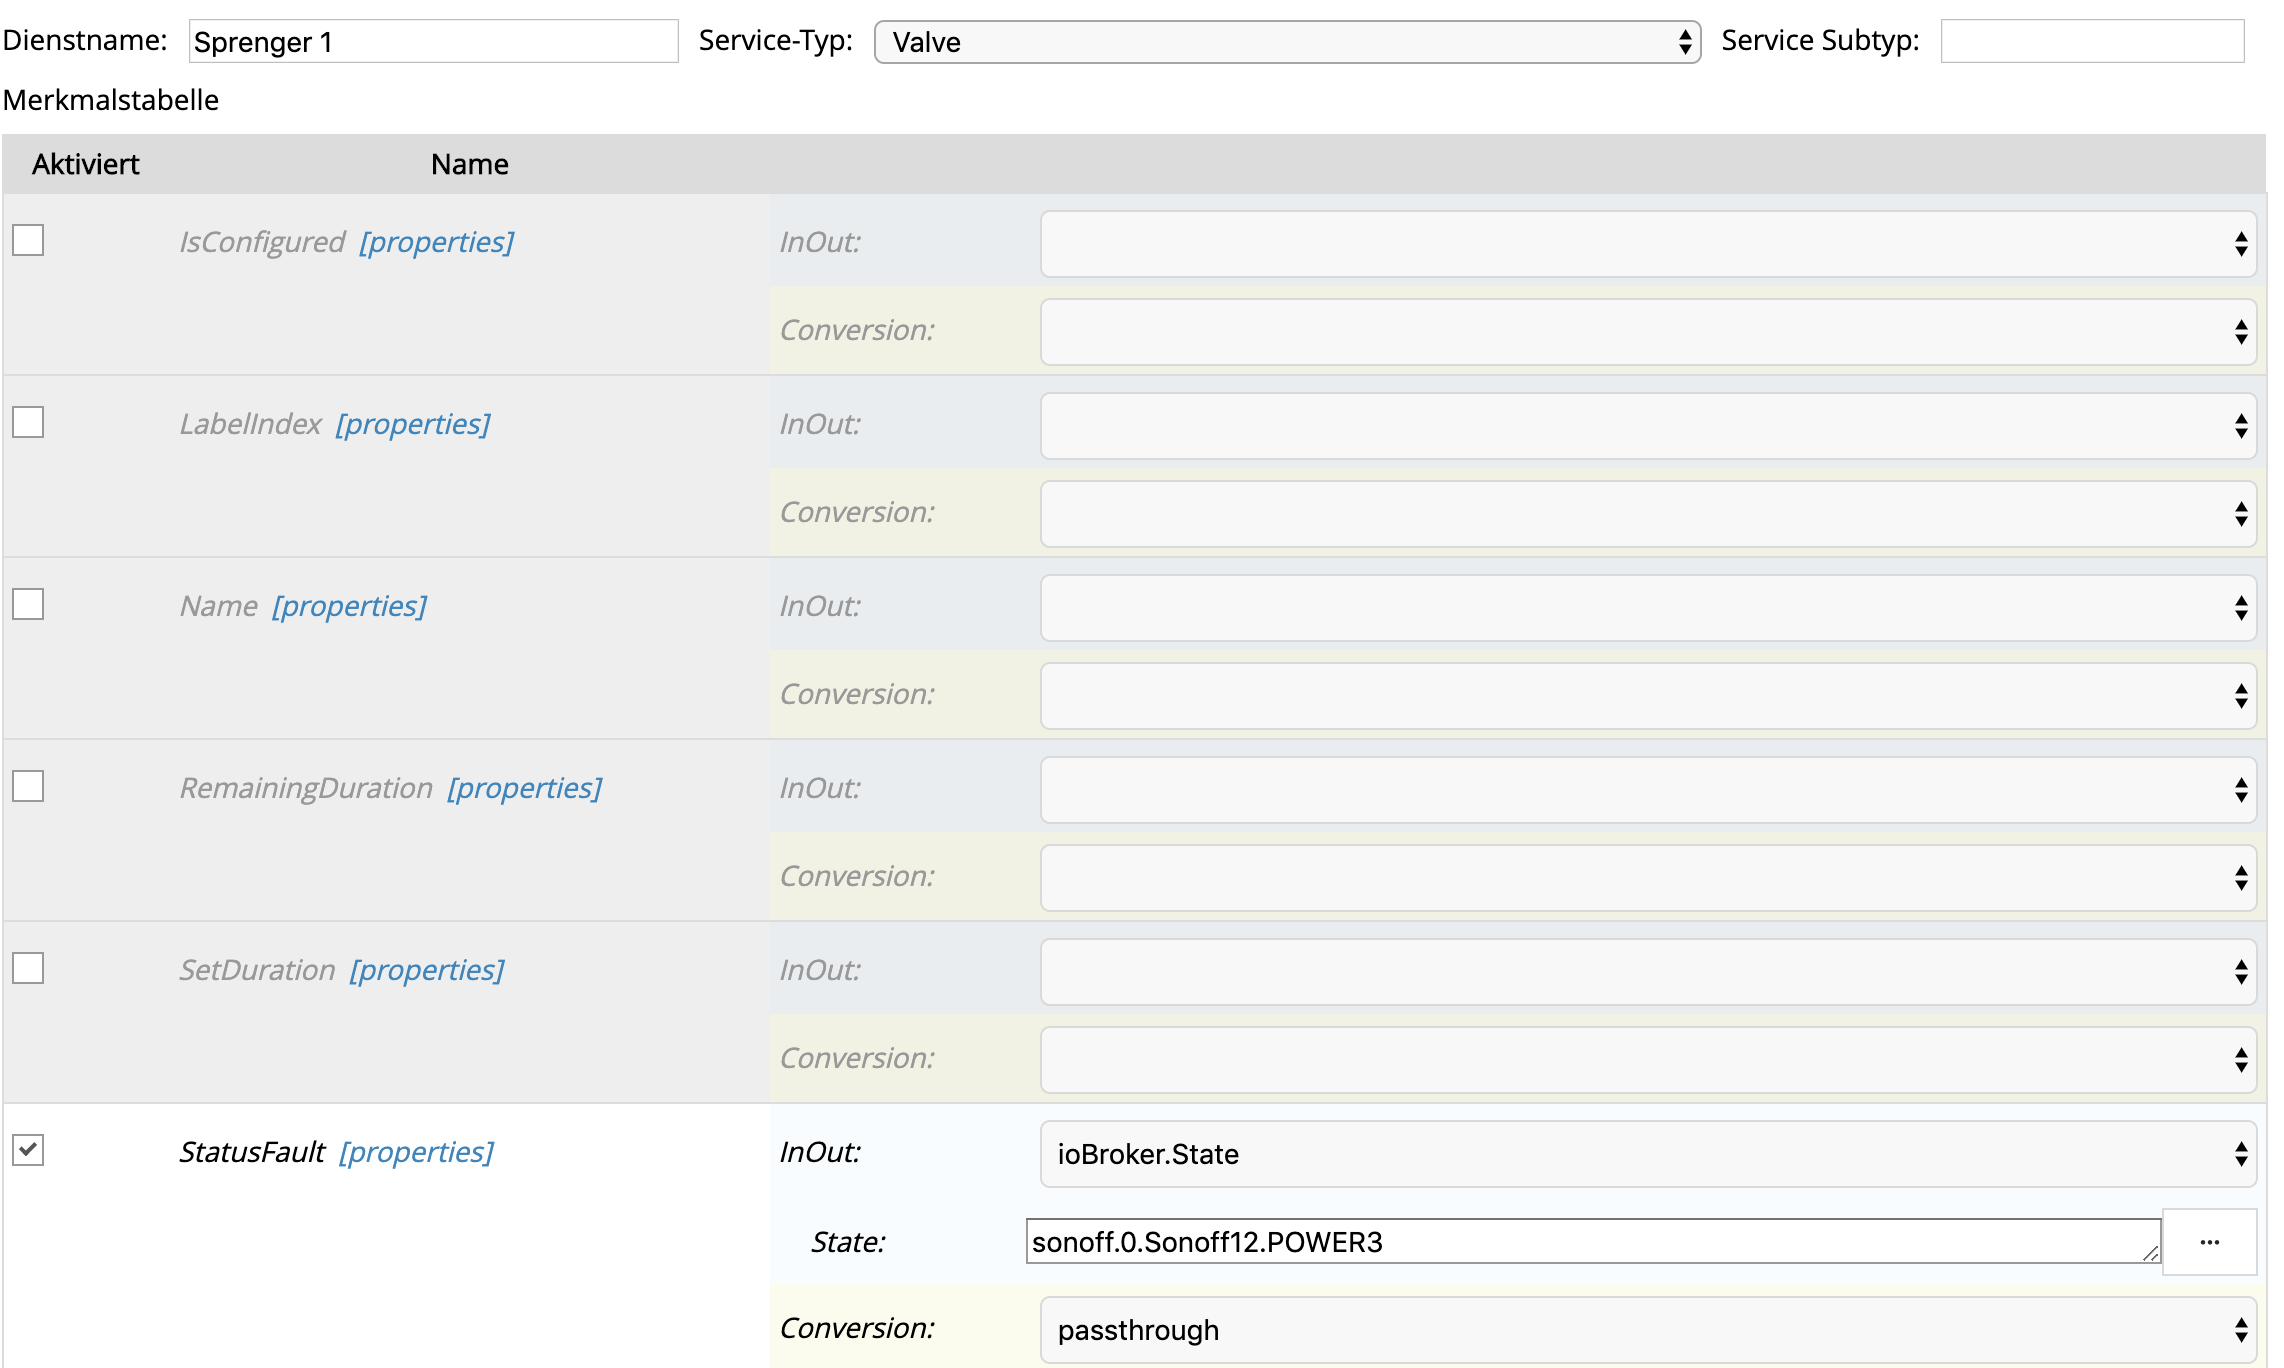Change StatusFault passthrough conversion dropdown

1647,1330
